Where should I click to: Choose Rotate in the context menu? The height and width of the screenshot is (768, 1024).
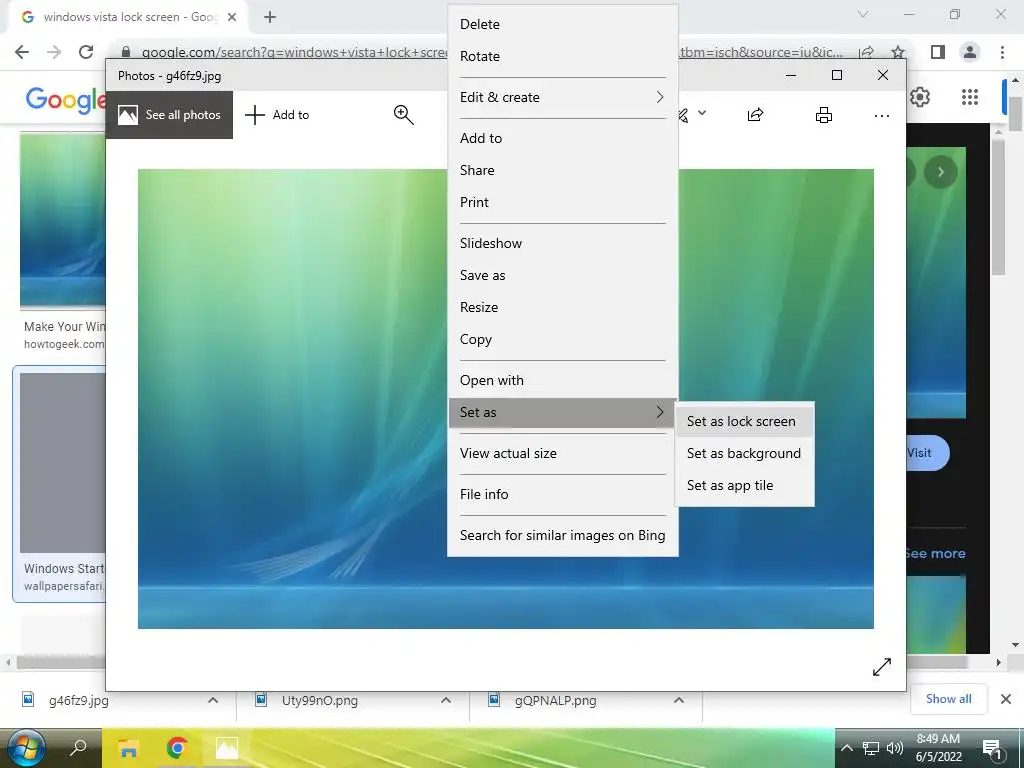pyautogui.click(x=562, y=56)
